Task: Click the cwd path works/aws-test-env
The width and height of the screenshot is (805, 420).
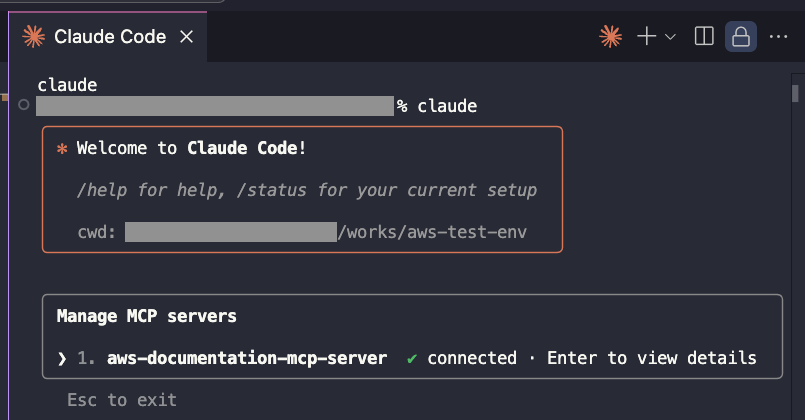Action: tap(432, 232)
